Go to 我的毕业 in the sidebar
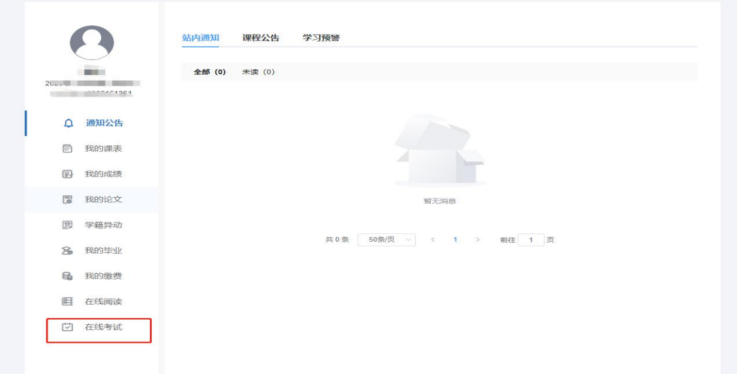 pyautogui.click(x=92, y=250)
